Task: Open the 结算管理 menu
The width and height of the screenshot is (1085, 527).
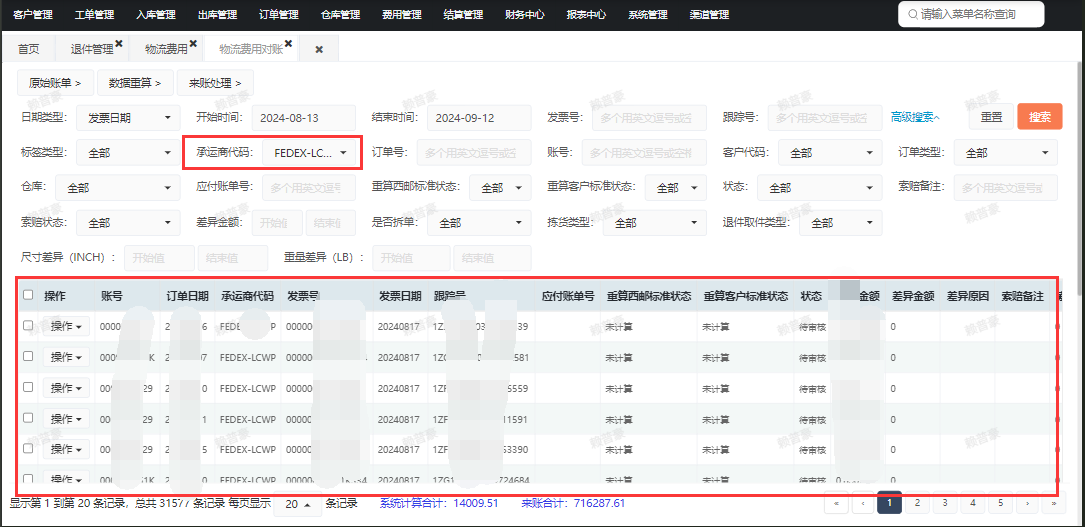Action: tap(463, 15)
